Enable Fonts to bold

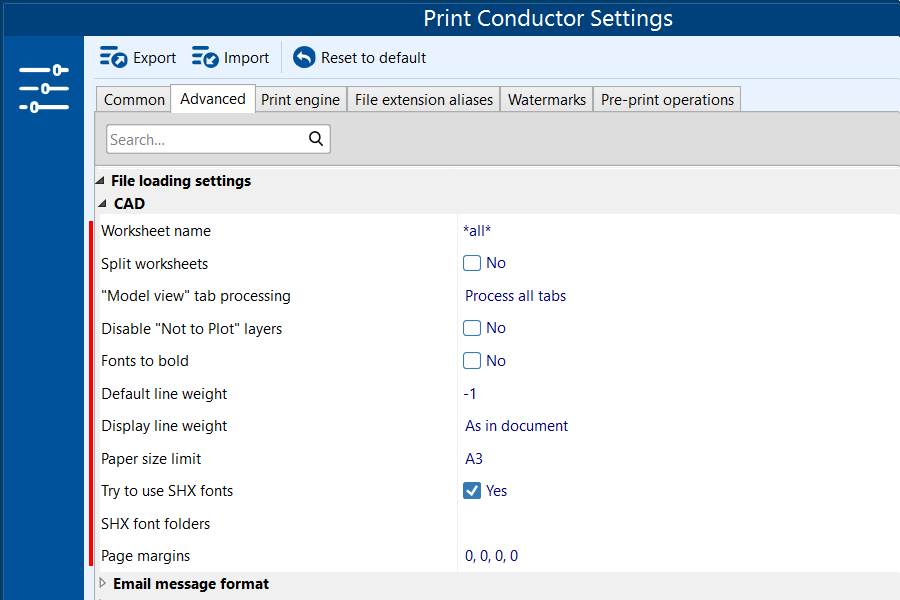471,360
